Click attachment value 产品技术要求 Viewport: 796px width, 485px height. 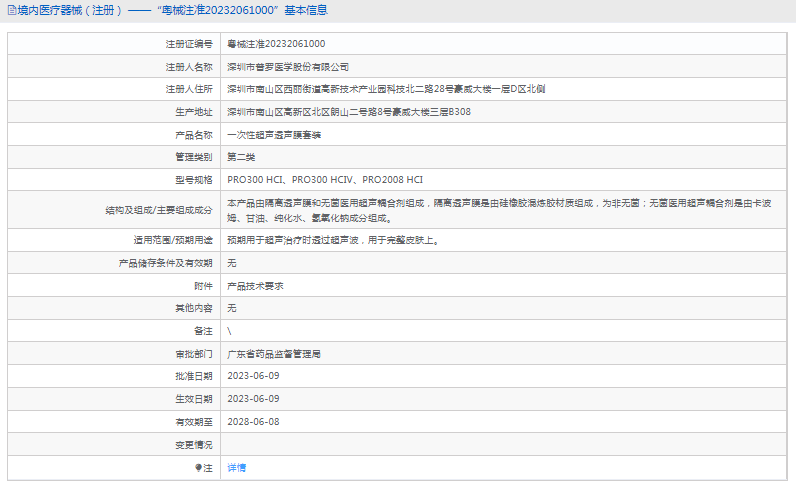click(255, 286)
